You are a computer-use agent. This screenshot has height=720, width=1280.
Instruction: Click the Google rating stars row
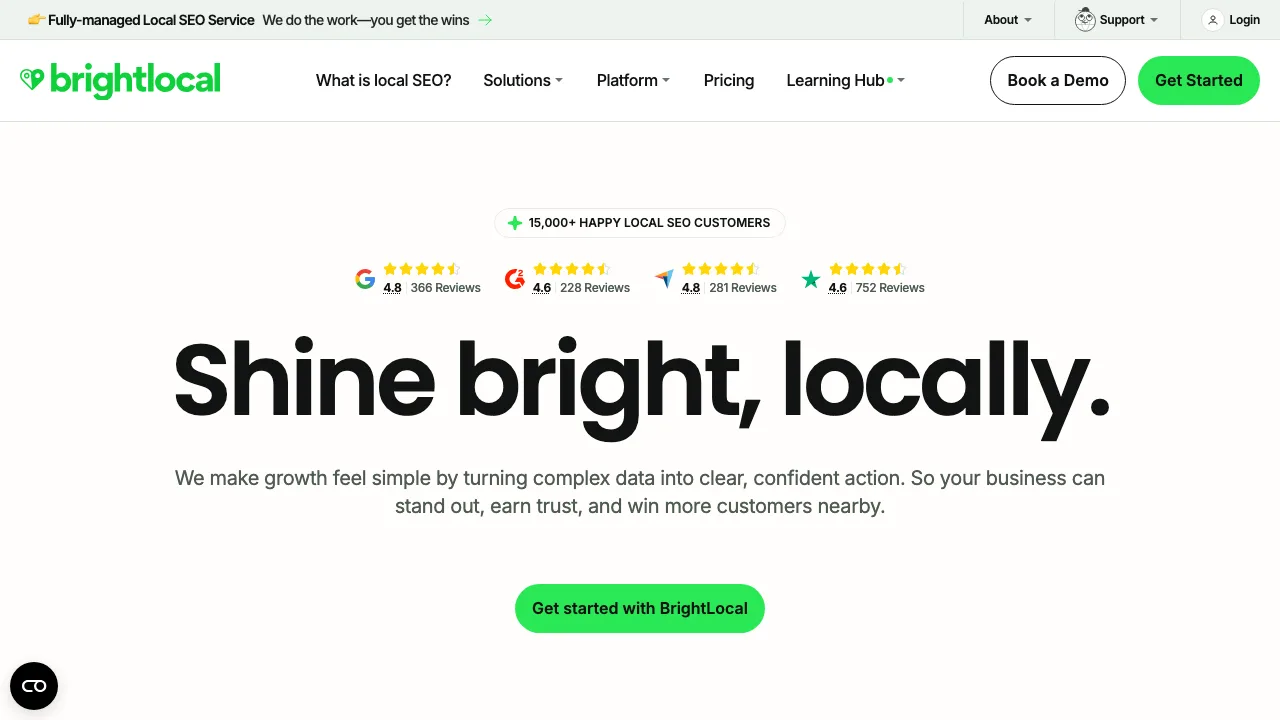(422, 269)
